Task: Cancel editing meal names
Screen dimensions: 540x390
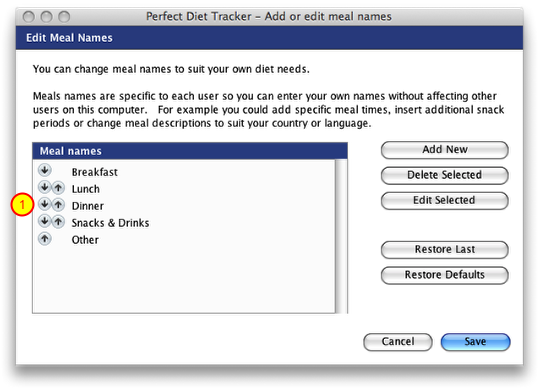Action: tap(398, 342)
